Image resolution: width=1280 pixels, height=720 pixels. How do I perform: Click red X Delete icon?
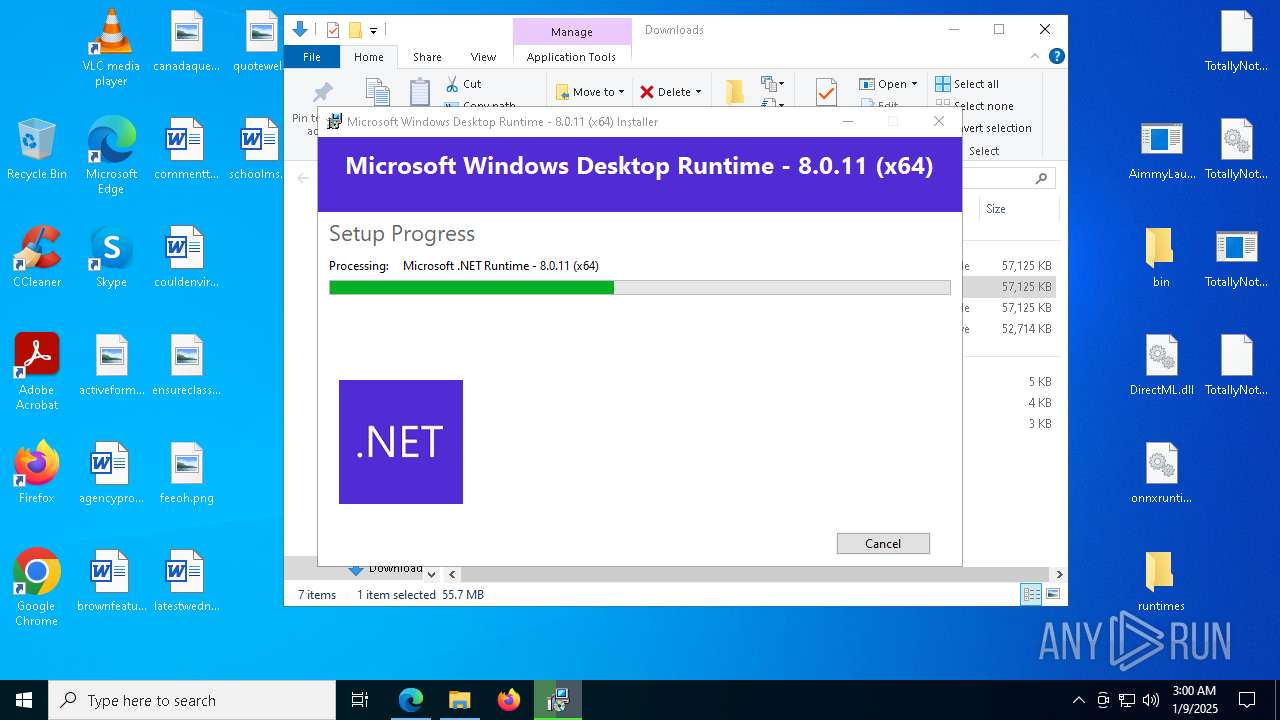647,92
